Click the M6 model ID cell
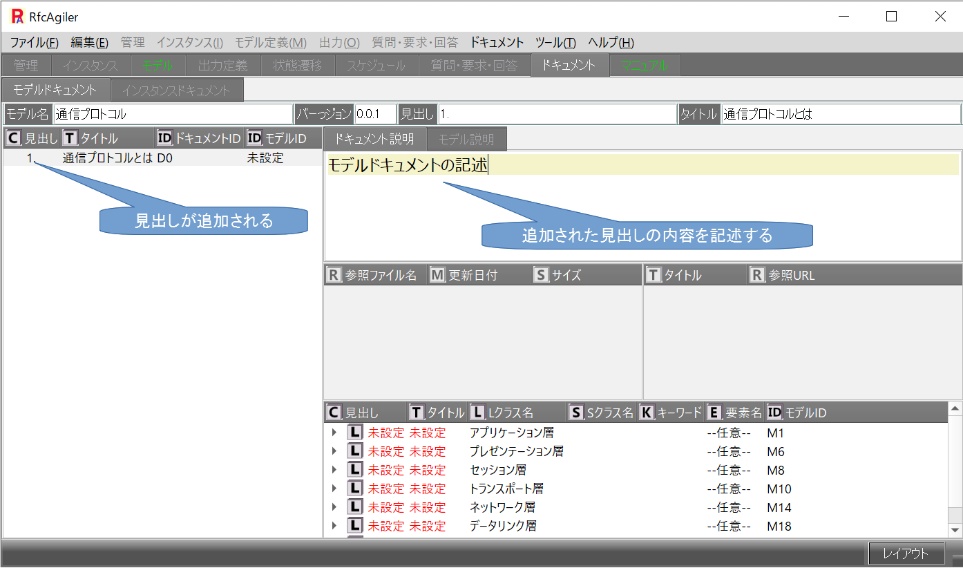The width and height of the screenshot is (963, 568). [776, 451]
